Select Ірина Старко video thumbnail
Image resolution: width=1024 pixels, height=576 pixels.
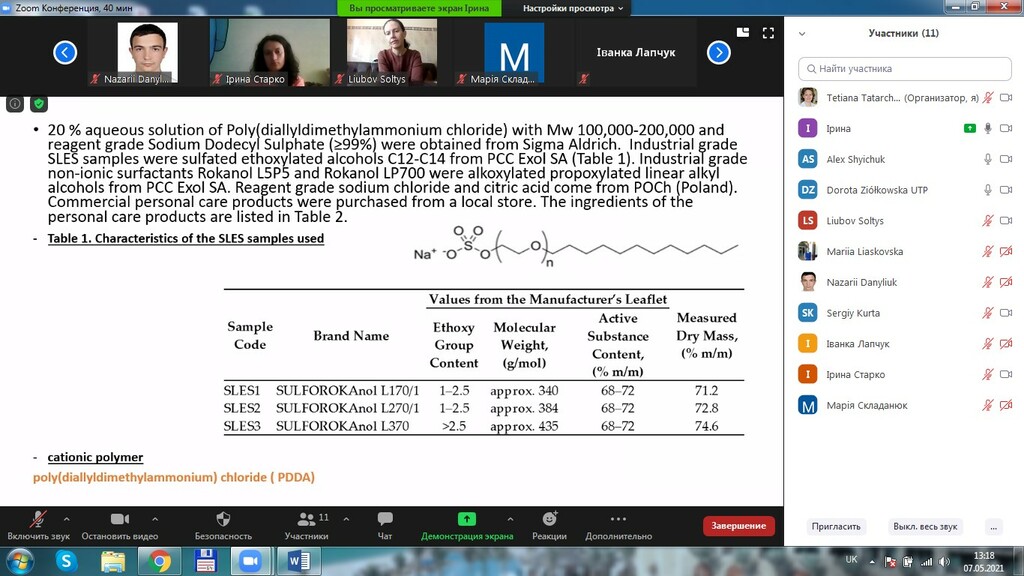click(269, 52)
